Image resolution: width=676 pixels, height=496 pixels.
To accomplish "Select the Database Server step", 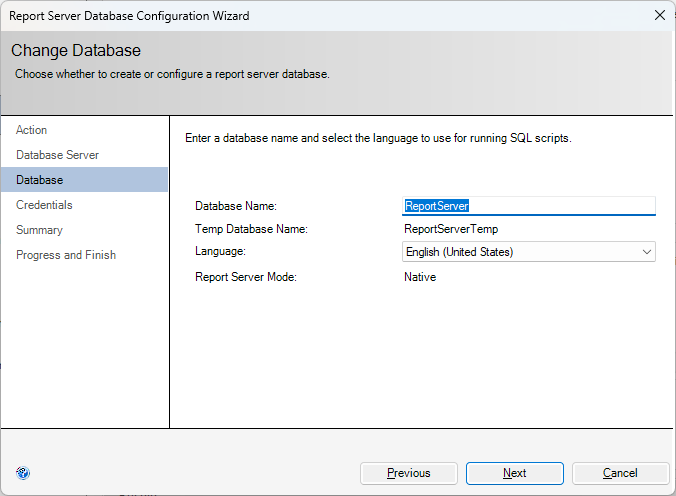I will tap(57, 155).
